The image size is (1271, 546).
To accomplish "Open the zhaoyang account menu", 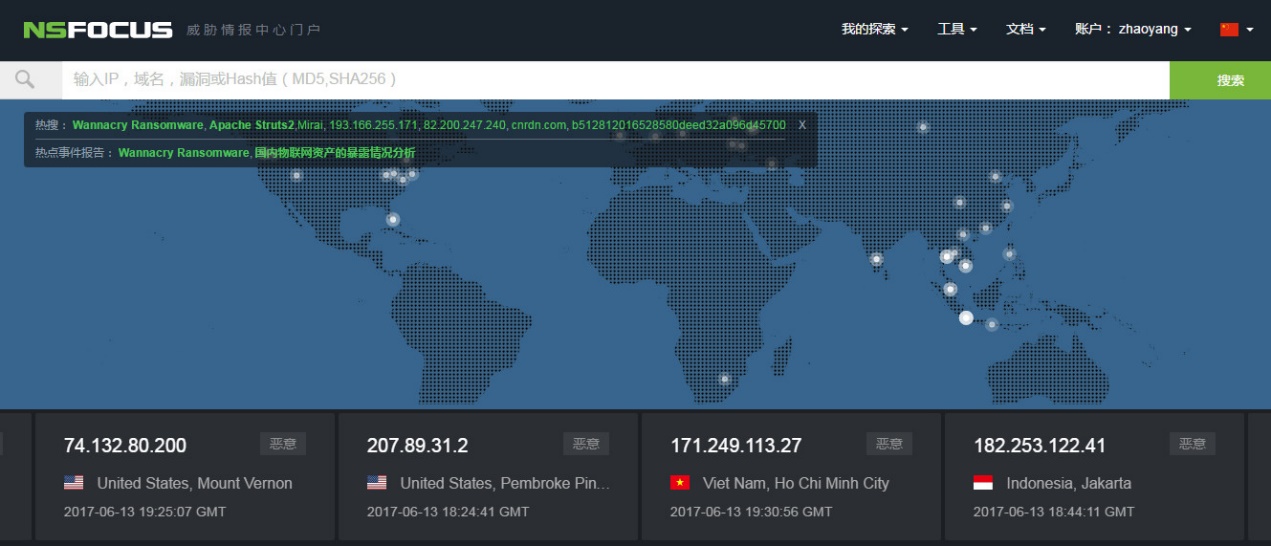I will [1133, 30].
